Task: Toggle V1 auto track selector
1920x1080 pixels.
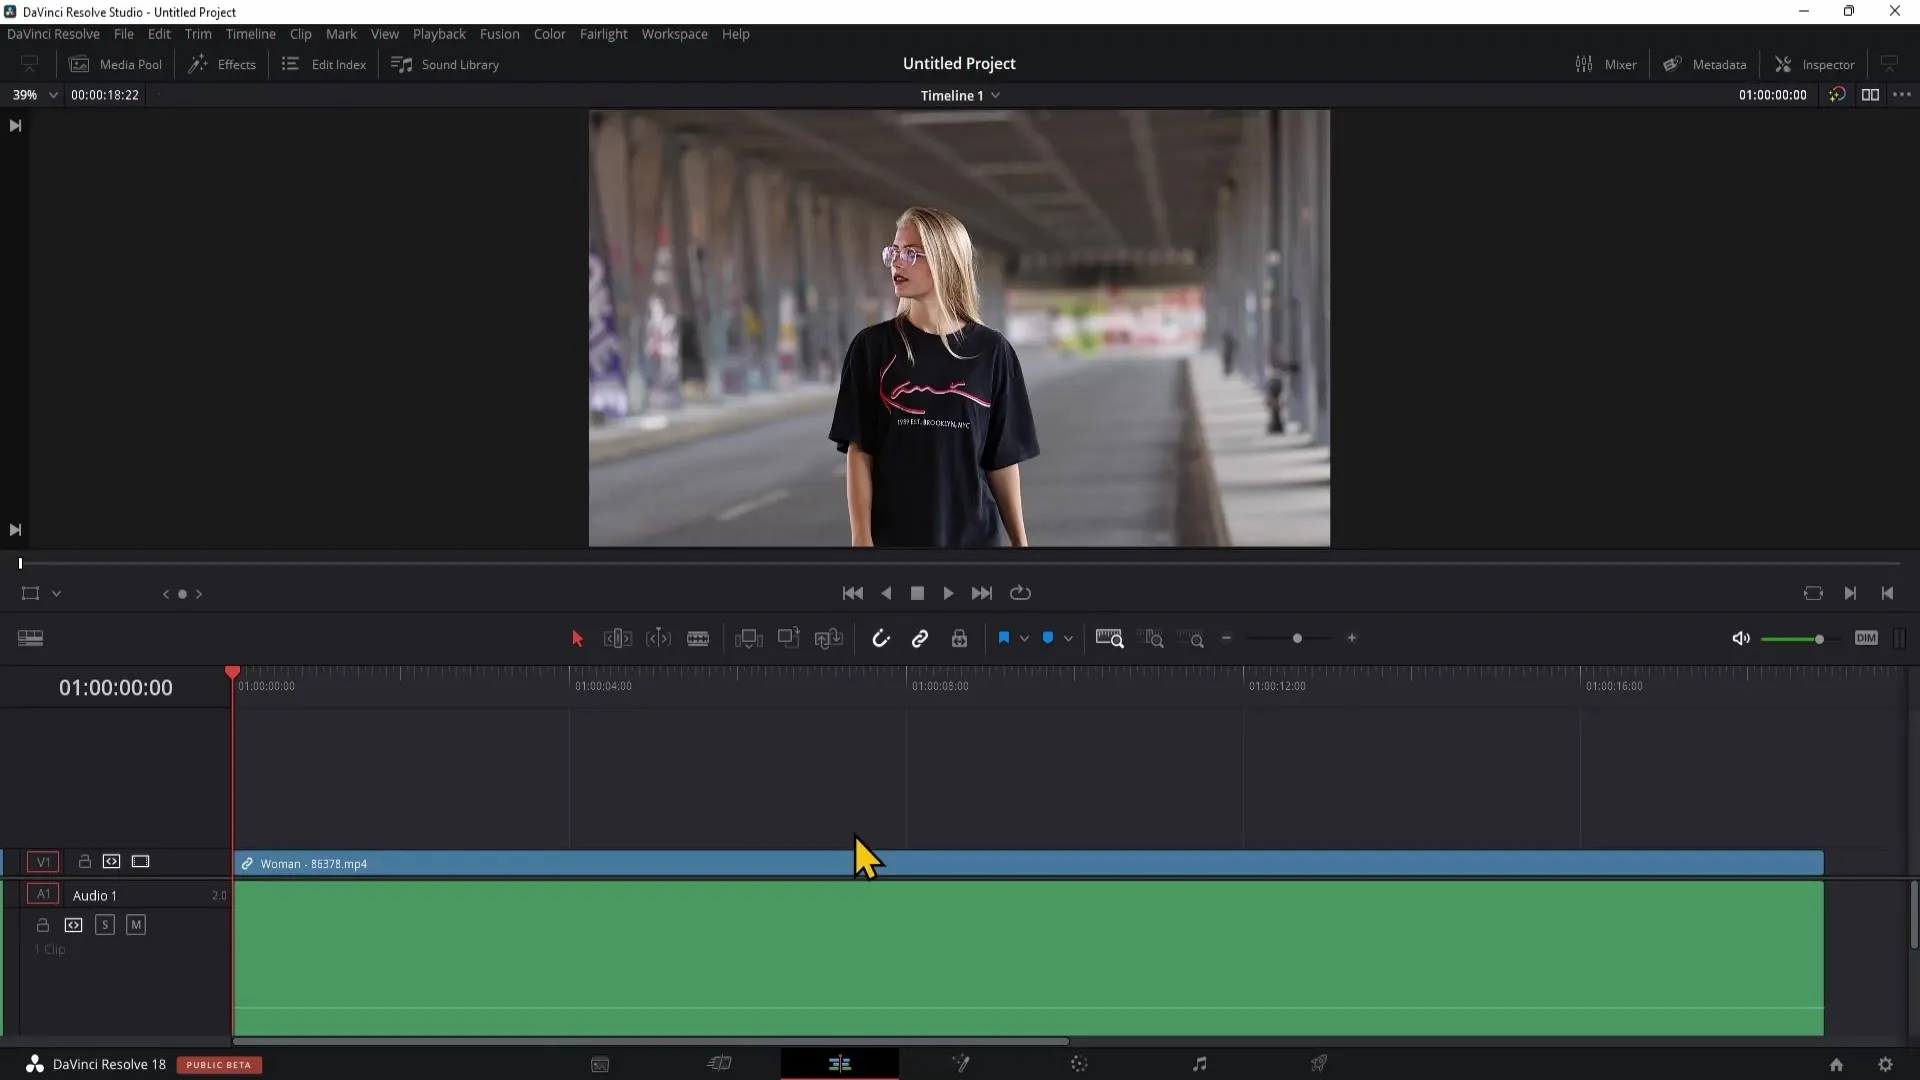Action: [111, 861]
